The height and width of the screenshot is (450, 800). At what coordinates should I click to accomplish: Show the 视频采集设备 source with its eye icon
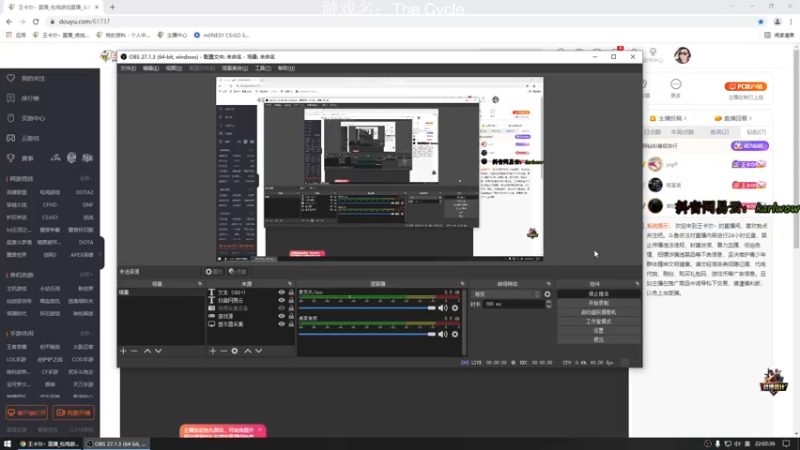click(x=282, y=308)
